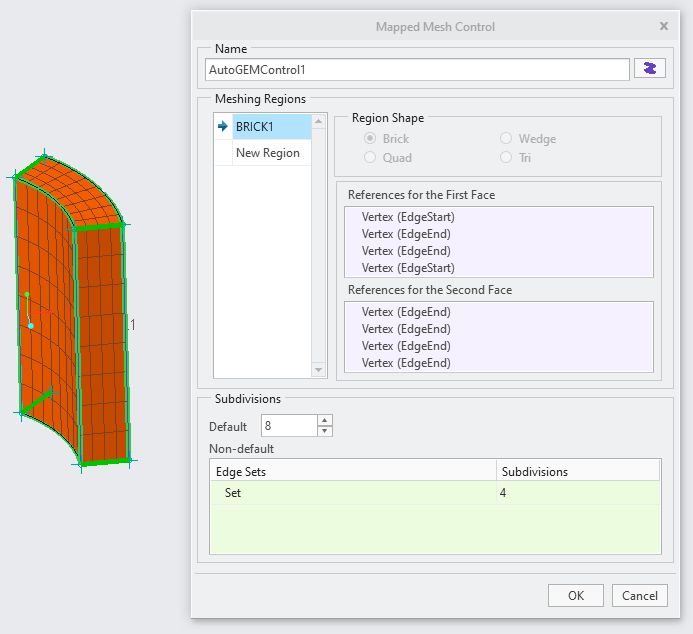This screenshot has width=693, height=634.
Task: Decrease the Default subdivisions value
Action: point(324,432)
